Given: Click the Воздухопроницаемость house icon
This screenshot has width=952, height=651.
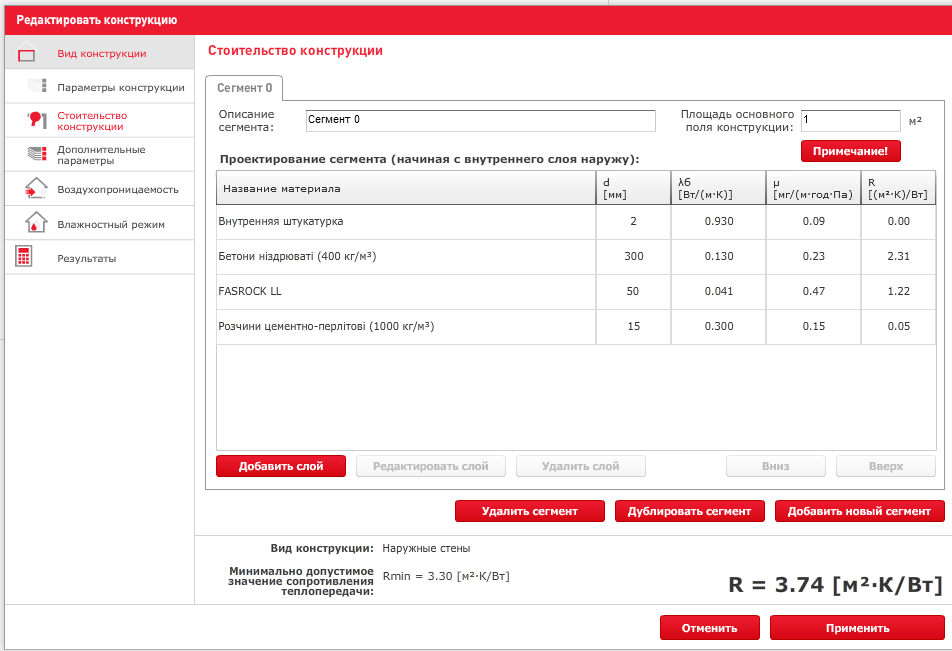Looking at the screenshot, I should tap(36, 188).
